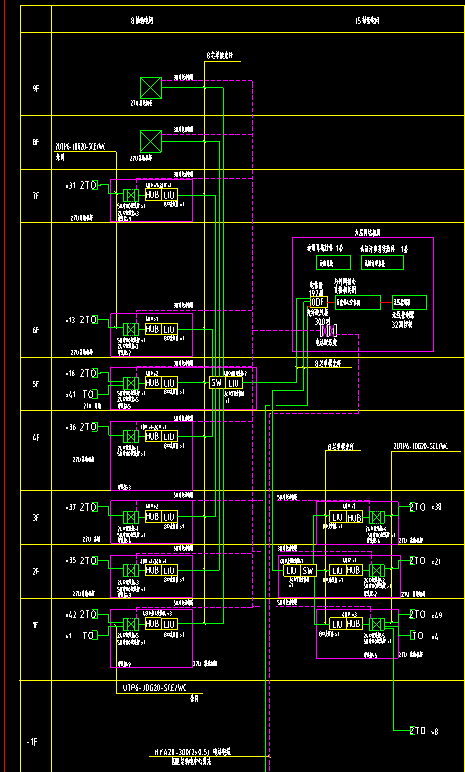This screenshot has width=465, height=772.
Task: Pick the x1 TO outlet label
Action: [x=81, y=636]
